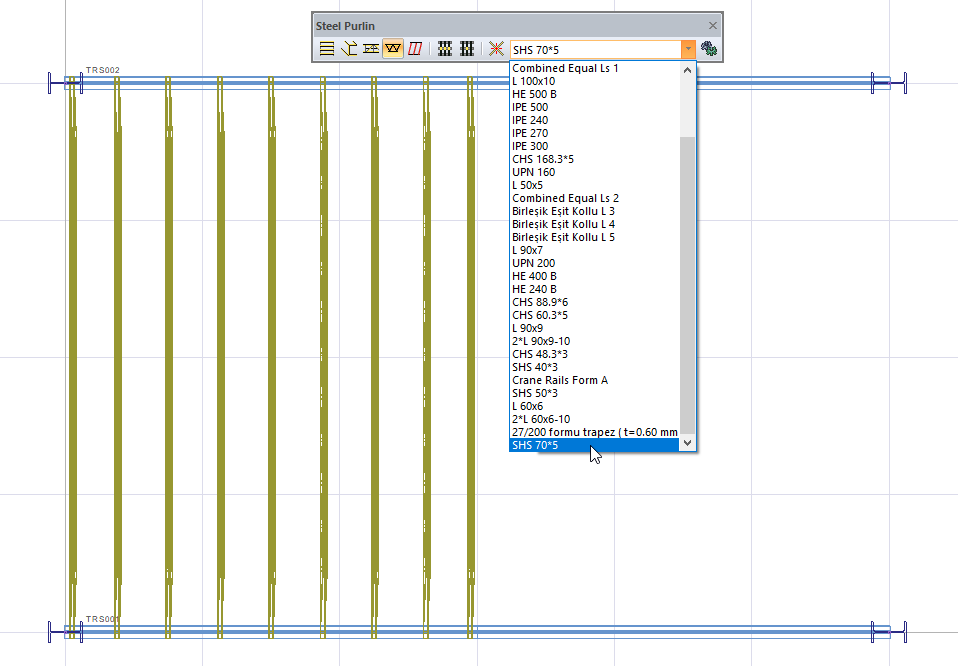Click the first dense grid pattern icon
The height and width of the screenshot is (666, 958).
[444, 47]
